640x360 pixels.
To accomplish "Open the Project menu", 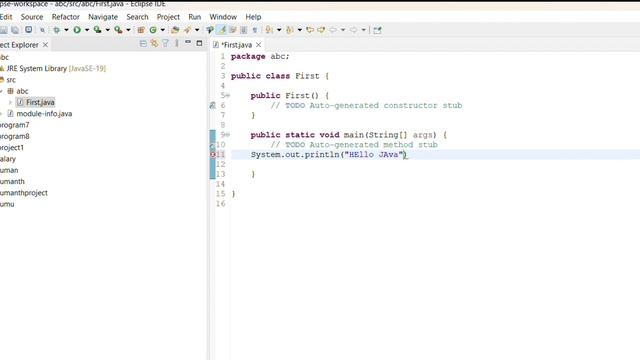I will coord(168,17).
